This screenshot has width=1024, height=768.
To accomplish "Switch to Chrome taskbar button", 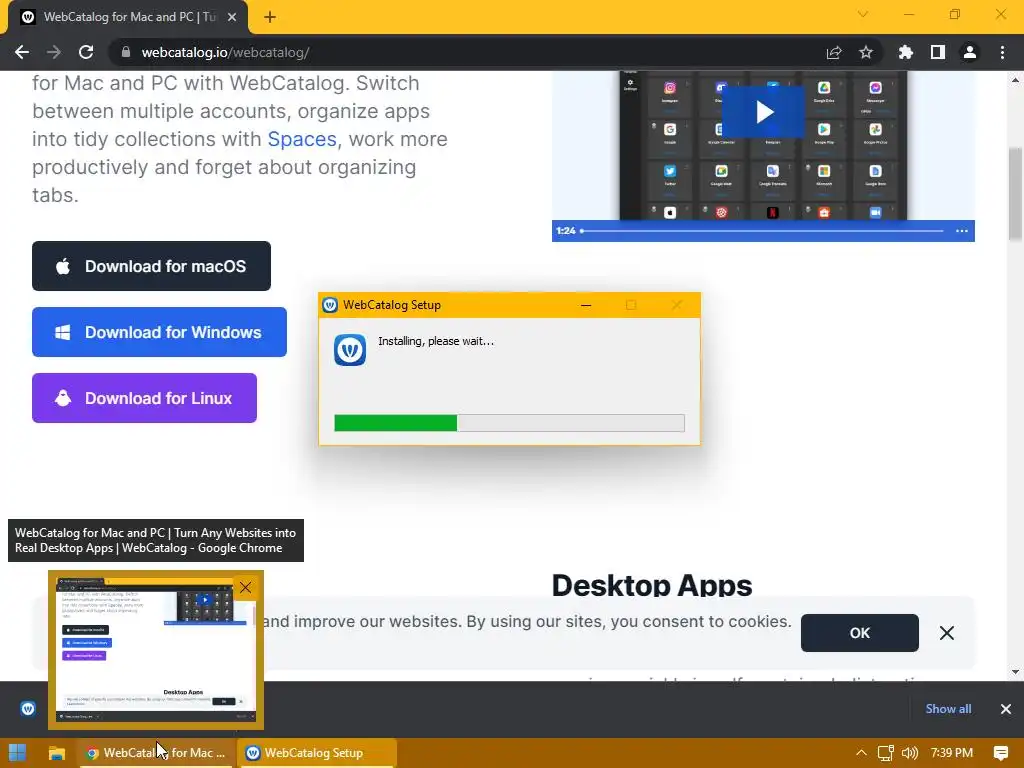I will 157,753.
